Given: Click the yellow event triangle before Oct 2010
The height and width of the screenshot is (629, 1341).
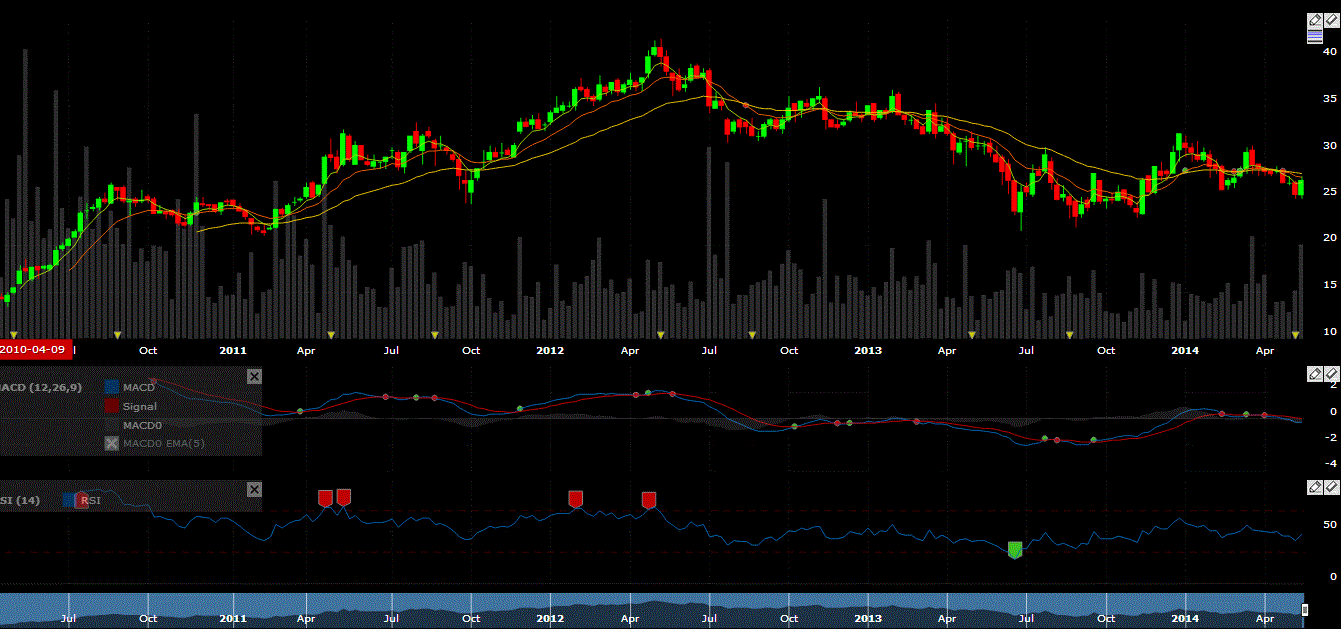Looking at the screenshot, I should tap(117, 334).
